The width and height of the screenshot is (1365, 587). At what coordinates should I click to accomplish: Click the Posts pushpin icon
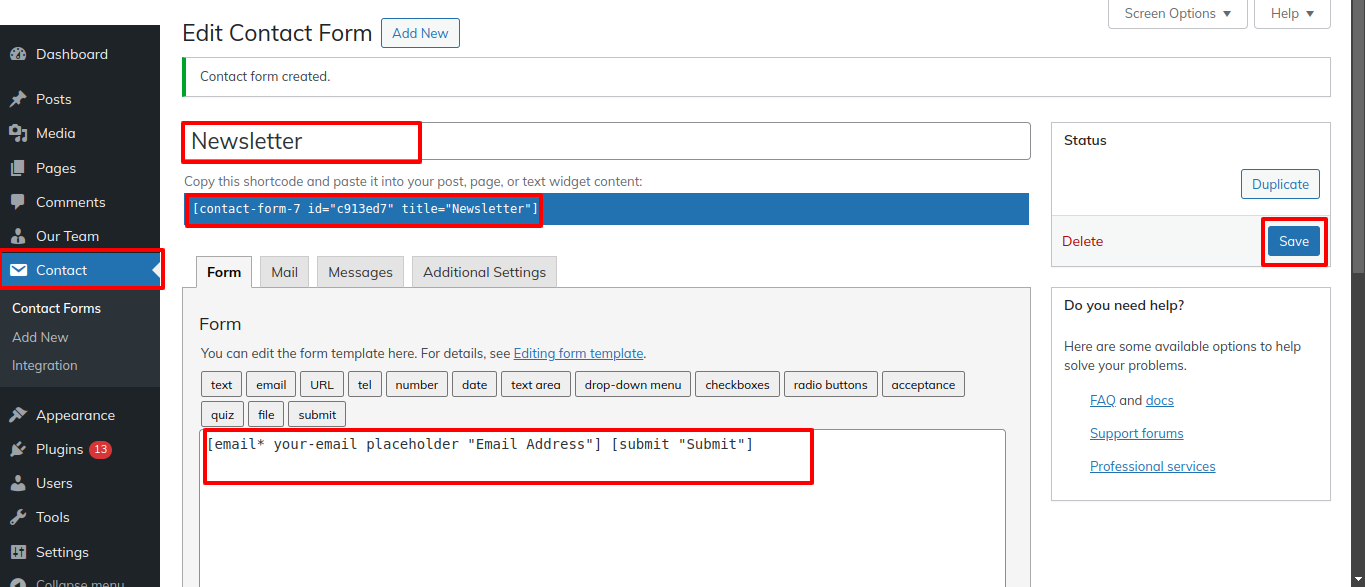[18, 99]
